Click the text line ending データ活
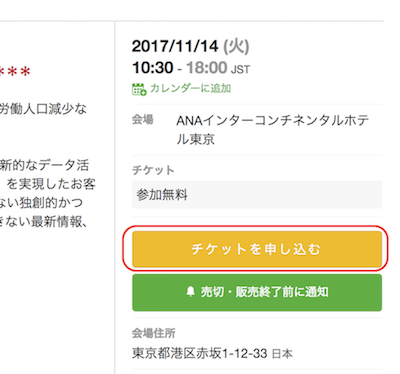This screenshot has height=374, width=400. pos(45,165)
